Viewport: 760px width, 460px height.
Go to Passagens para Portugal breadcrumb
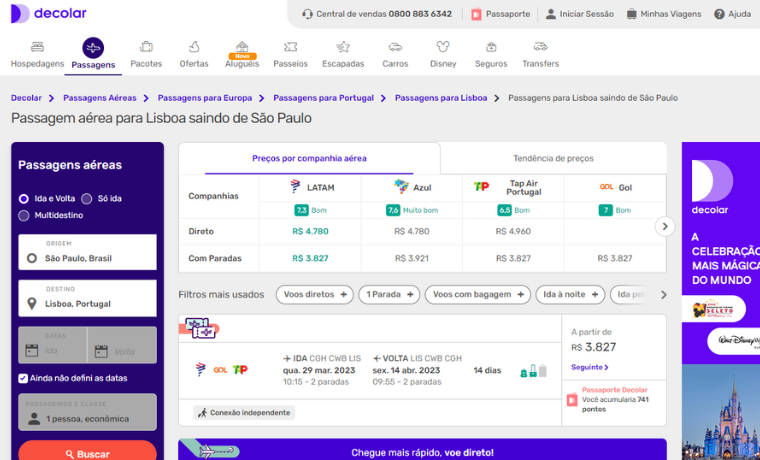(323, 98)
